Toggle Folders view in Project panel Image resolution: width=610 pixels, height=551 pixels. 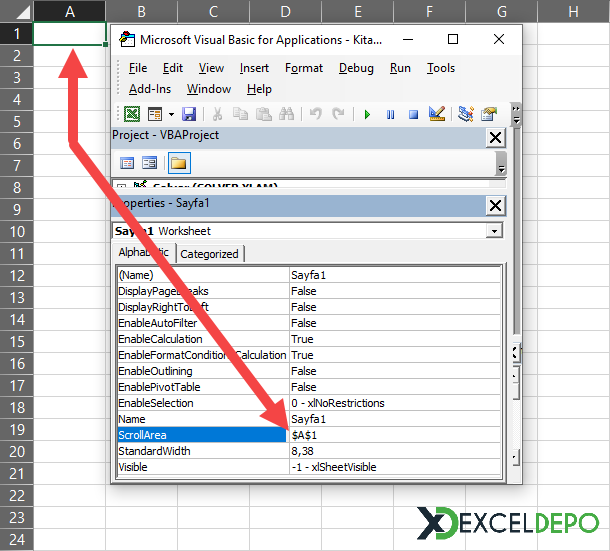(179, 163)
